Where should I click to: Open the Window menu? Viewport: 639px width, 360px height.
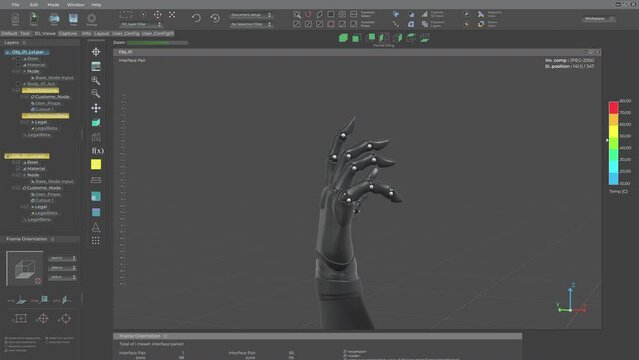click(75, 5)
